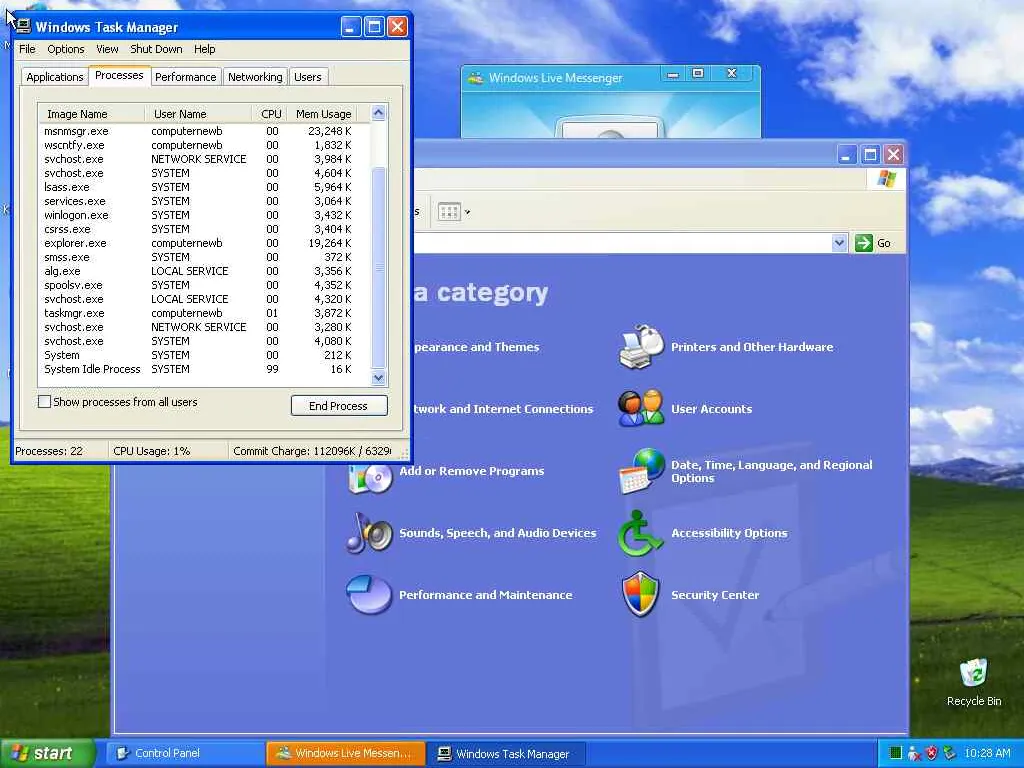Click Control Panel taskbar button
Viewport: 1024px width, 768px height.
click(x=185, y=753)
